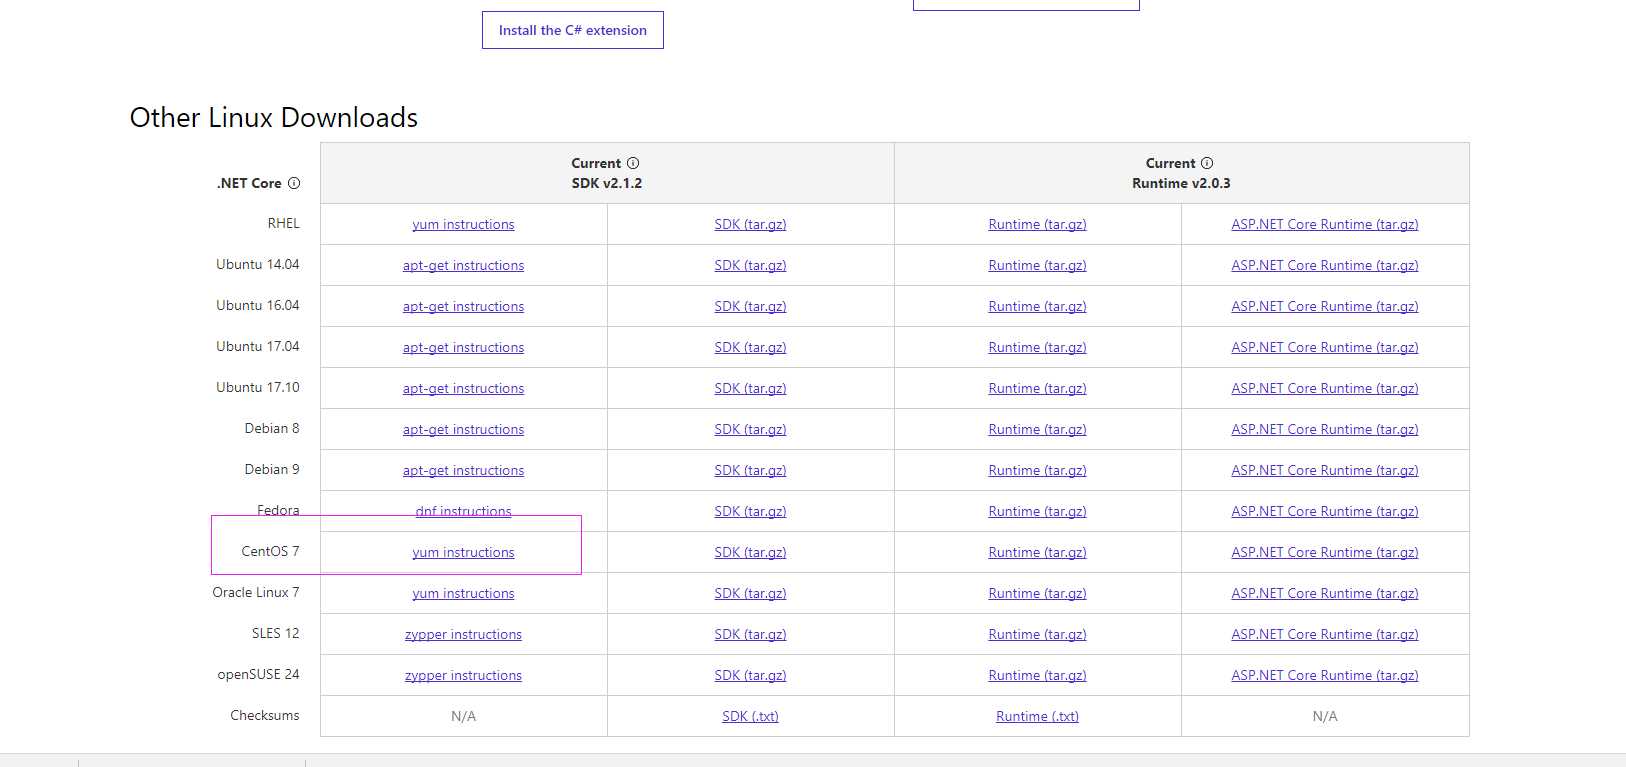Open zypper instructions for openSUSE 24

click(463, 675)
